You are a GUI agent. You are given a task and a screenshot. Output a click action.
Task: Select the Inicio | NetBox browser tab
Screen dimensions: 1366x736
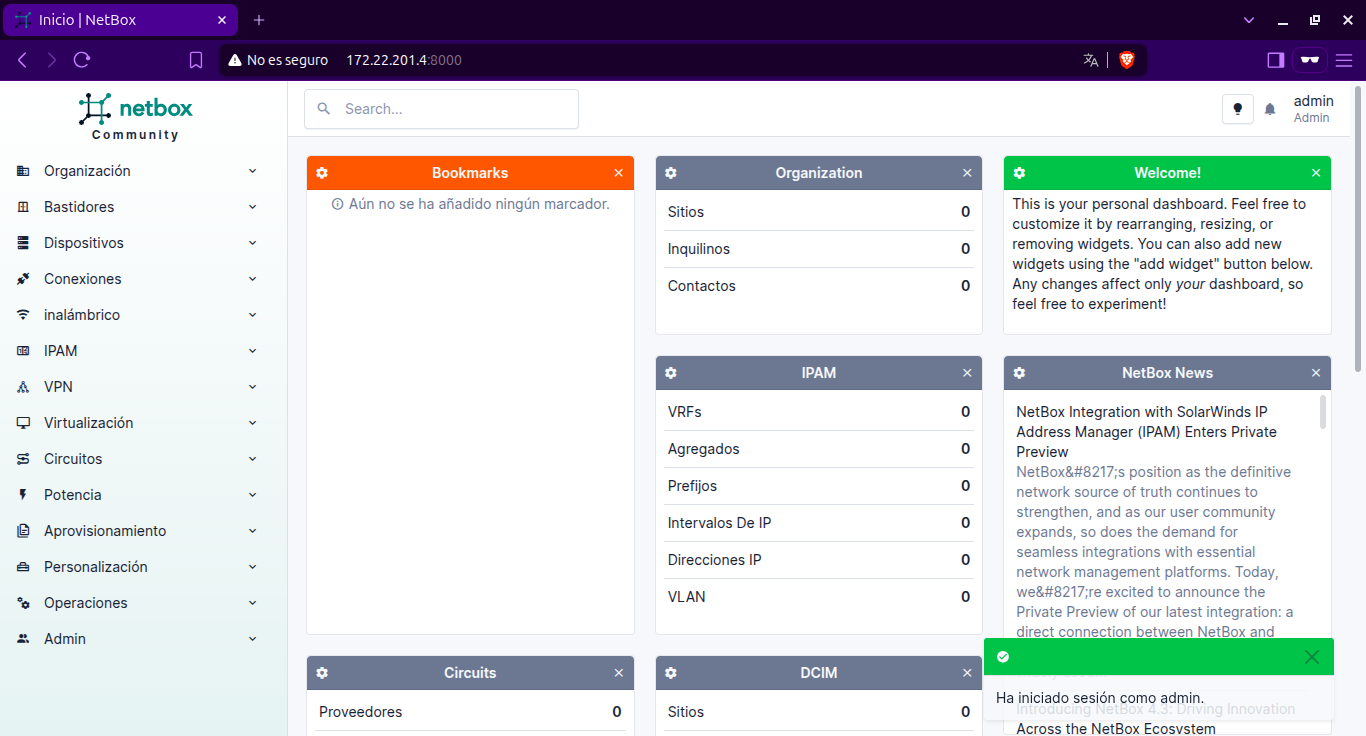(x=121, y=20)
